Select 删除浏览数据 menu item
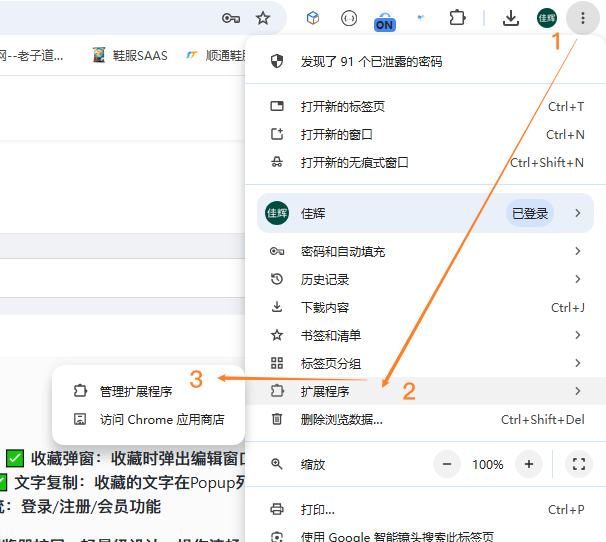 point(425,419)
